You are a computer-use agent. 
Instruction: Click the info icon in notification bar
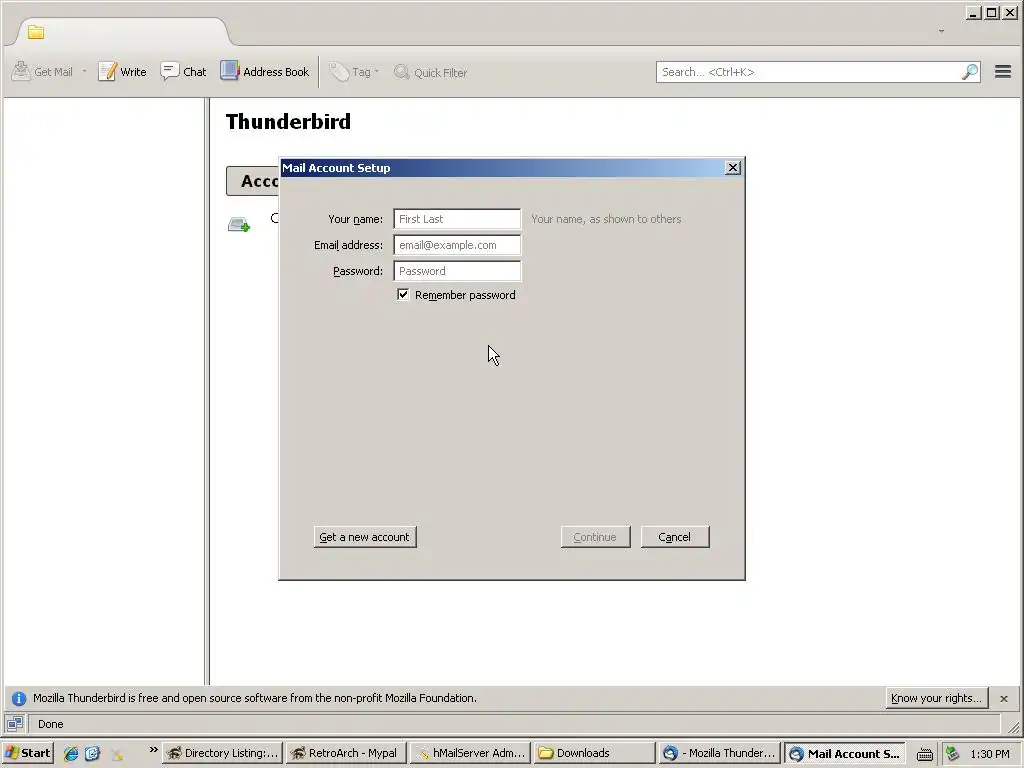tap(19, 698)
